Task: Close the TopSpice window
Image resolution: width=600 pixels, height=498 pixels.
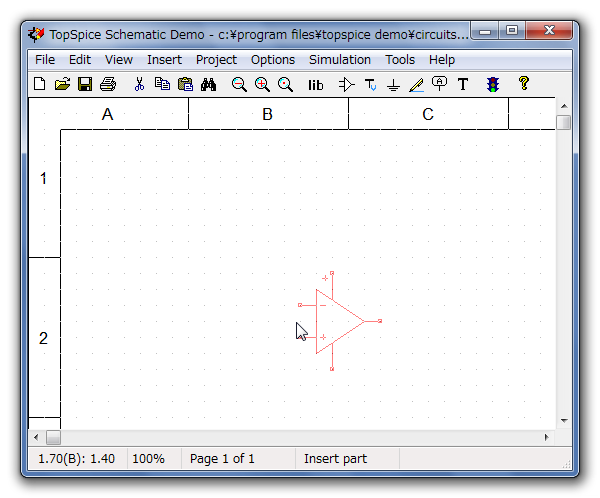Action: tap(549, 31)
